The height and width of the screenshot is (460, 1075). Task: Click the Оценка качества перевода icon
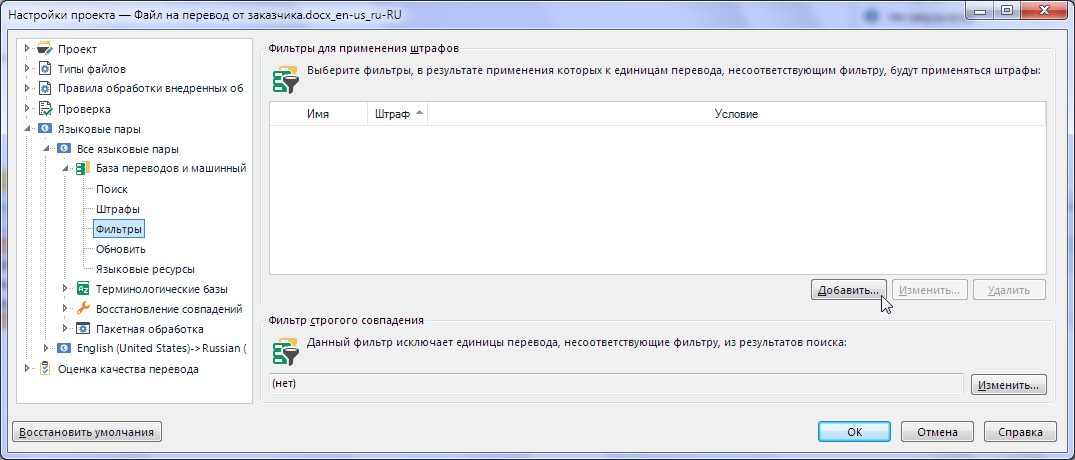coord(44,369)
